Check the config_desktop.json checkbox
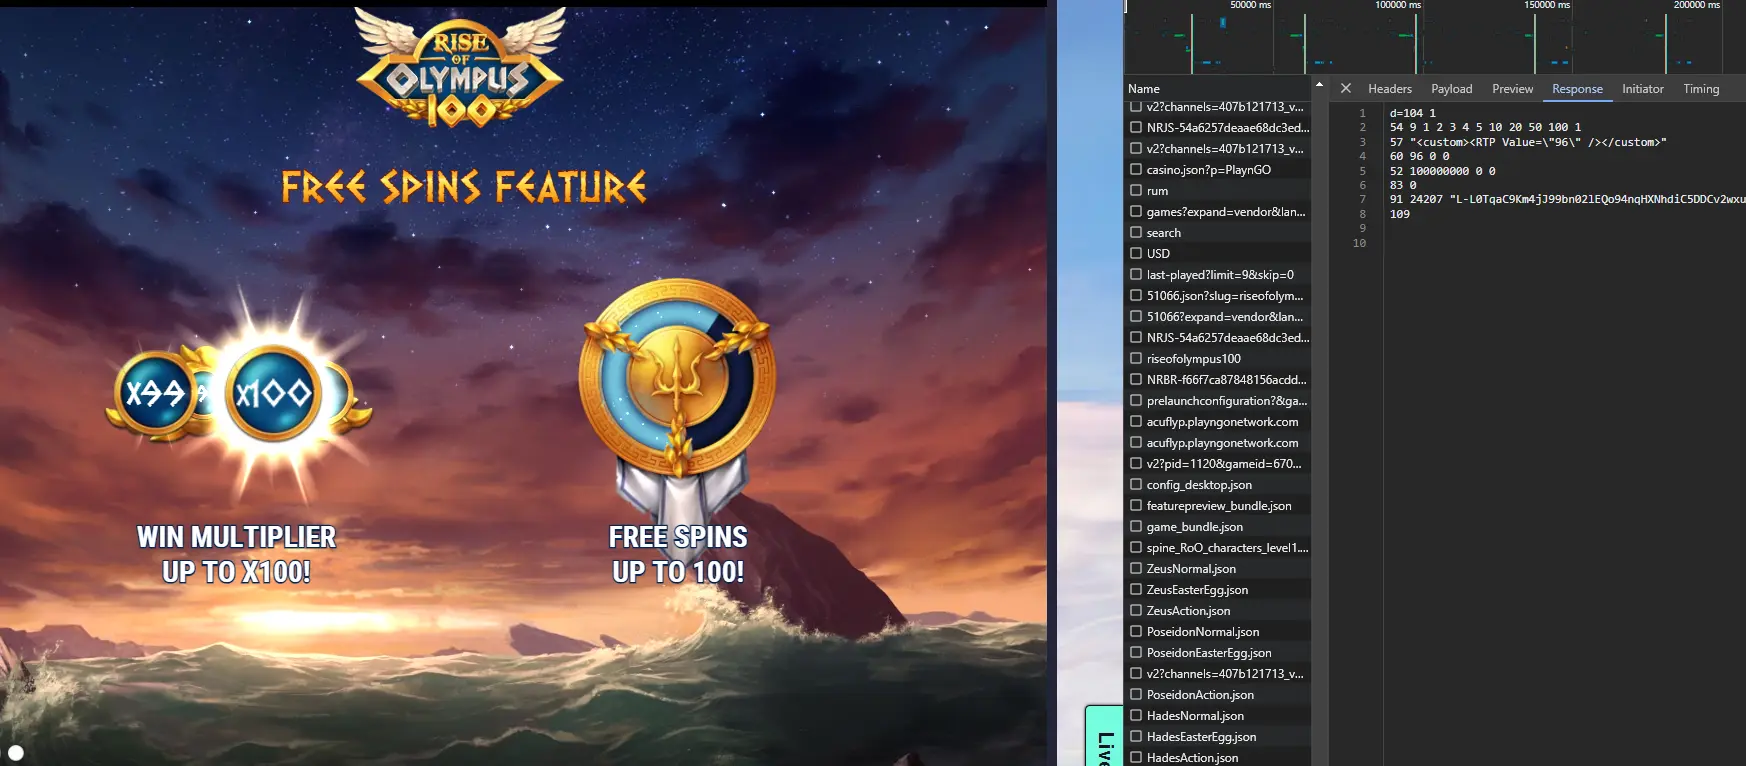Viewport: 1746px width, 766px height. point(1136,485)
